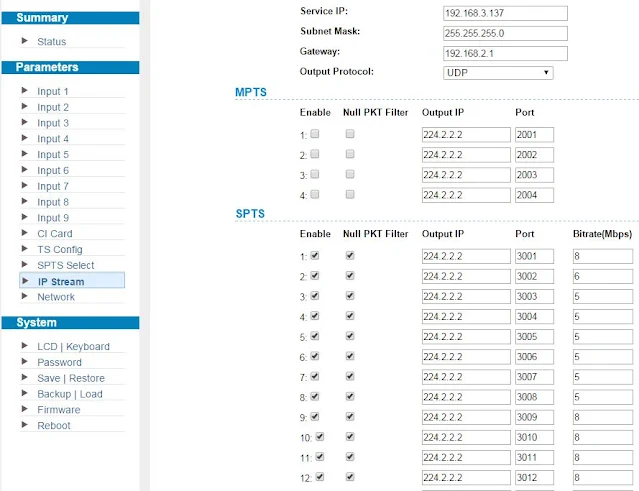Toggle Null PKT Filter for MPTS 1
639x491 pixels.
pos(350,134)
